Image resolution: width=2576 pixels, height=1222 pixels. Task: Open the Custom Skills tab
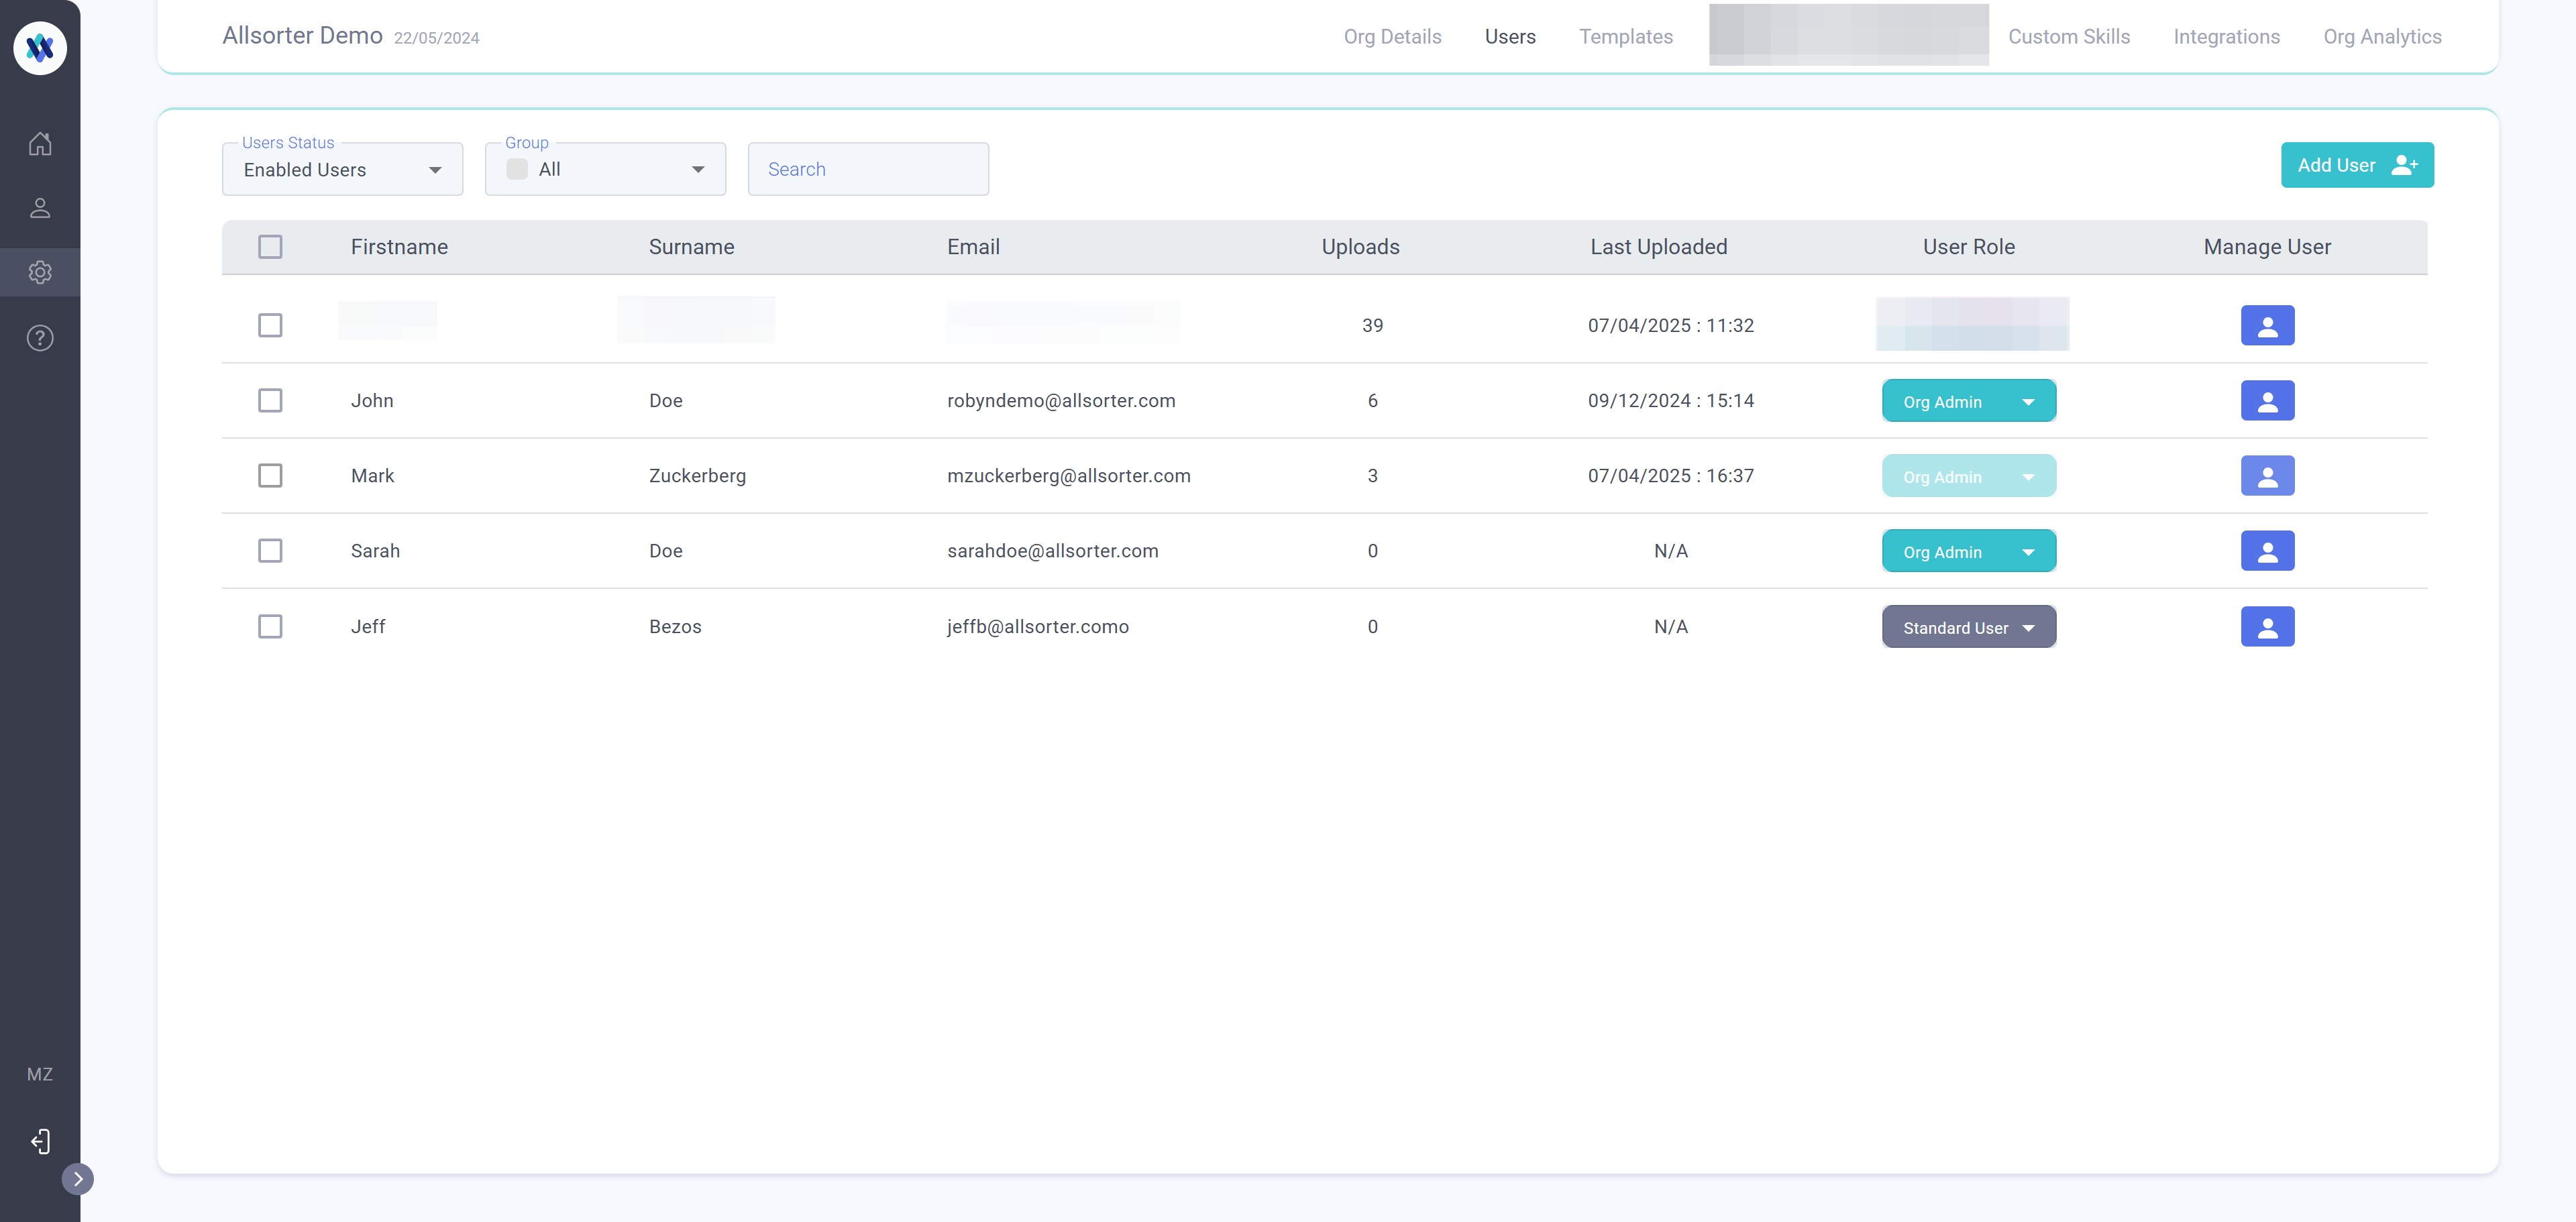(x=2068, y=37)
